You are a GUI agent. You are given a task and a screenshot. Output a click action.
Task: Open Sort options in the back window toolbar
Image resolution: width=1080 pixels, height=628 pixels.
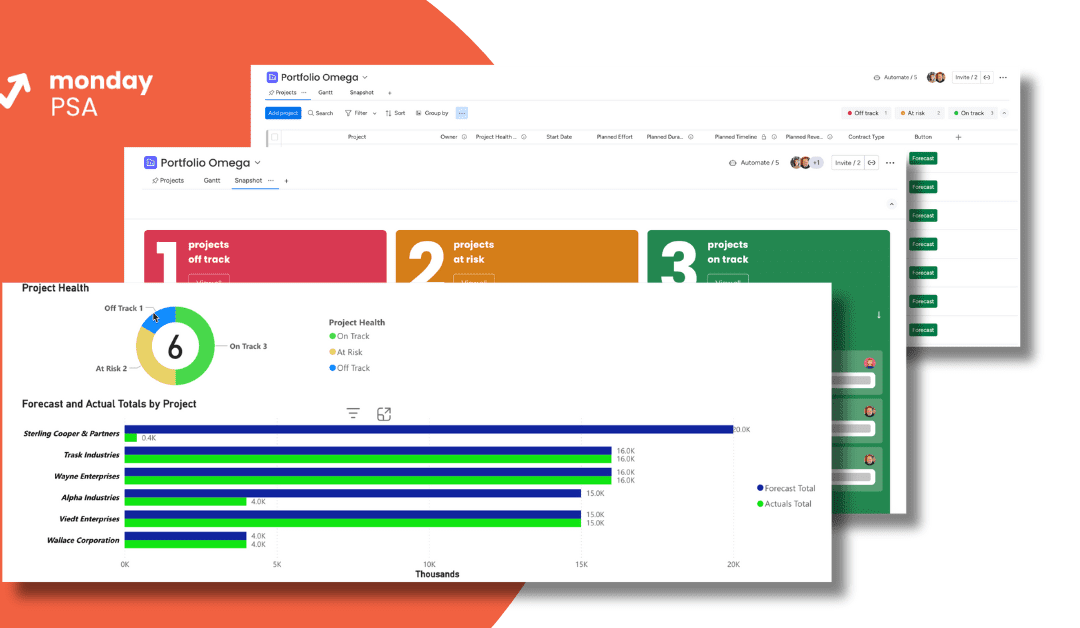pyautogui.click(x=395, y=113)
